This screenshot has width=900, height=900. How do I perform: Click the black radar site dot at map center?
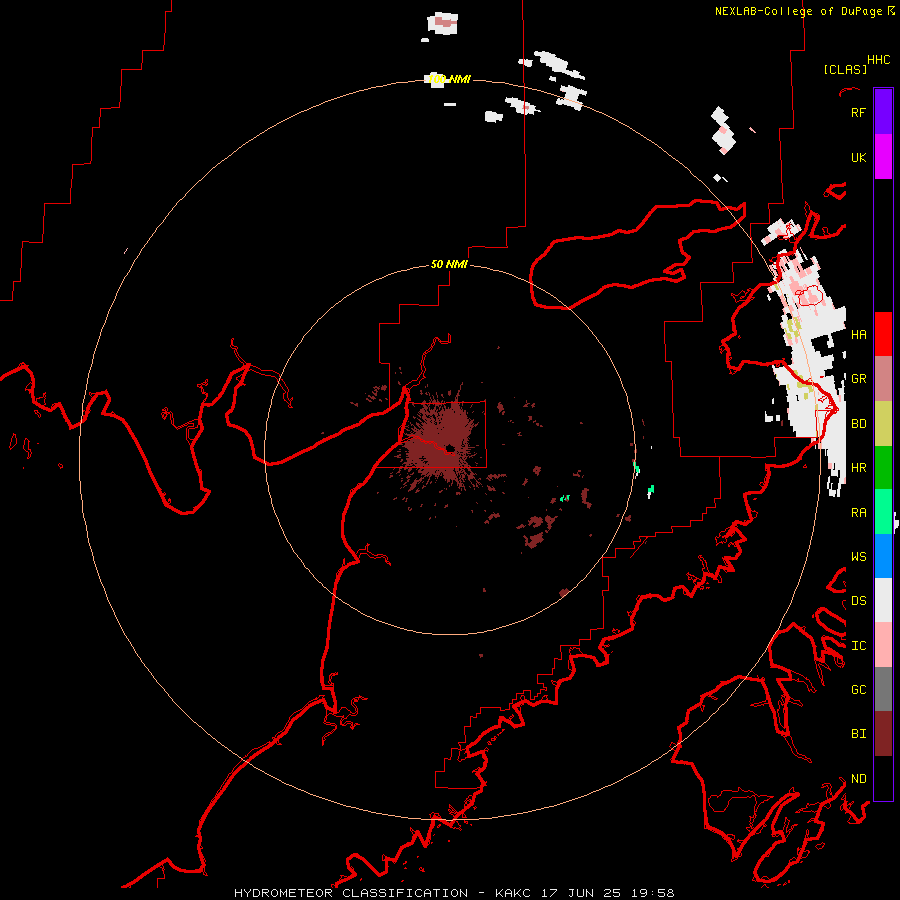click(451, 448)
